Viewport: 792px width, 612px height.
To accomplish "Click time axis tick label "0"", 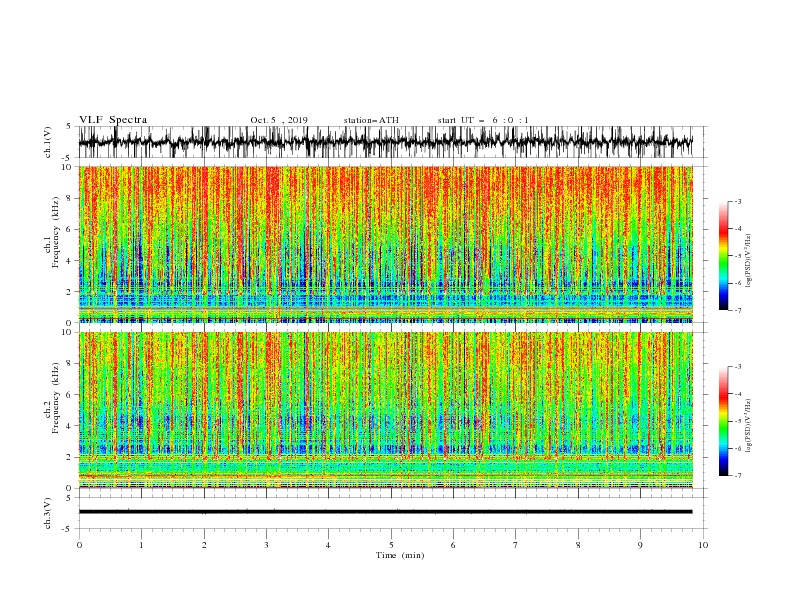I will point(79,545).
